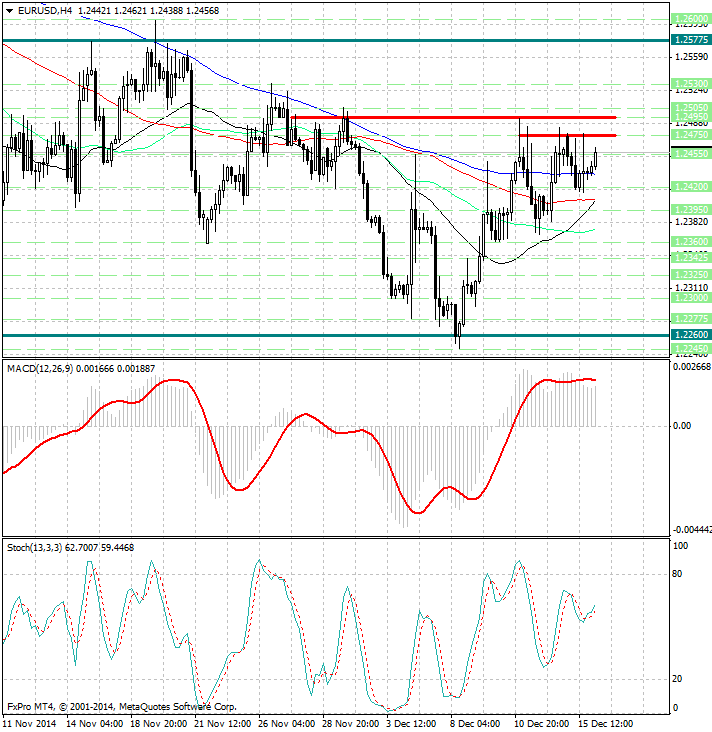Select the 1.22600 teal price label
This screenshot has height=732, width=712.
coord(692,335)
